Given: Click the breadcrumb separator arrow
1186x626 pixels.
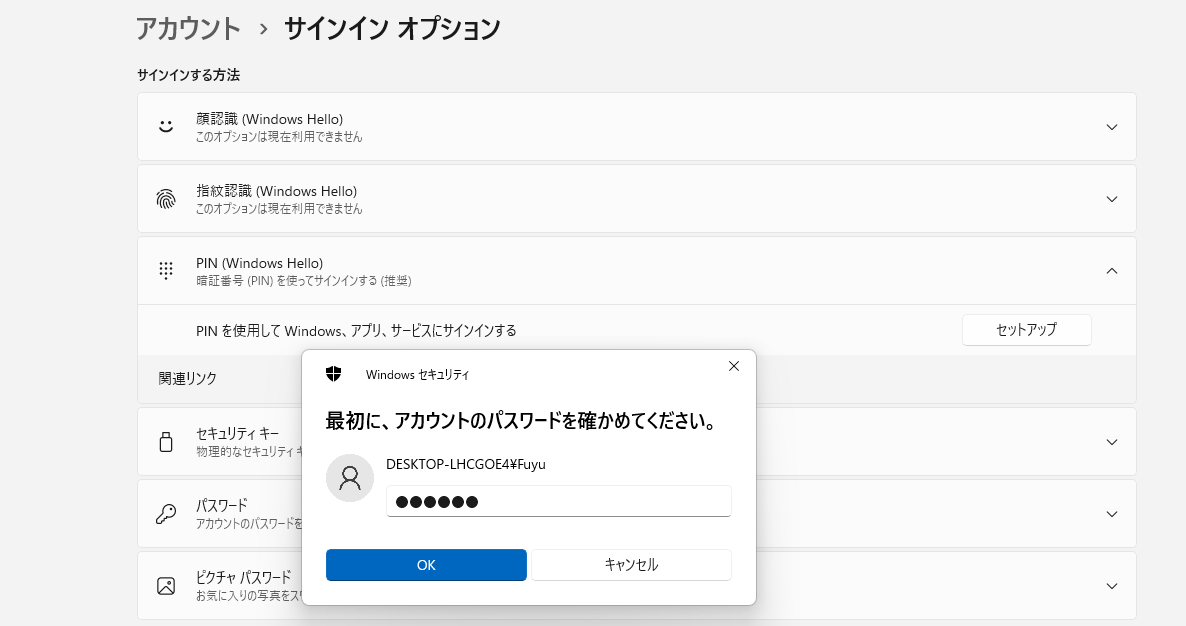Looking at the screenshot, I should (263, 29).
